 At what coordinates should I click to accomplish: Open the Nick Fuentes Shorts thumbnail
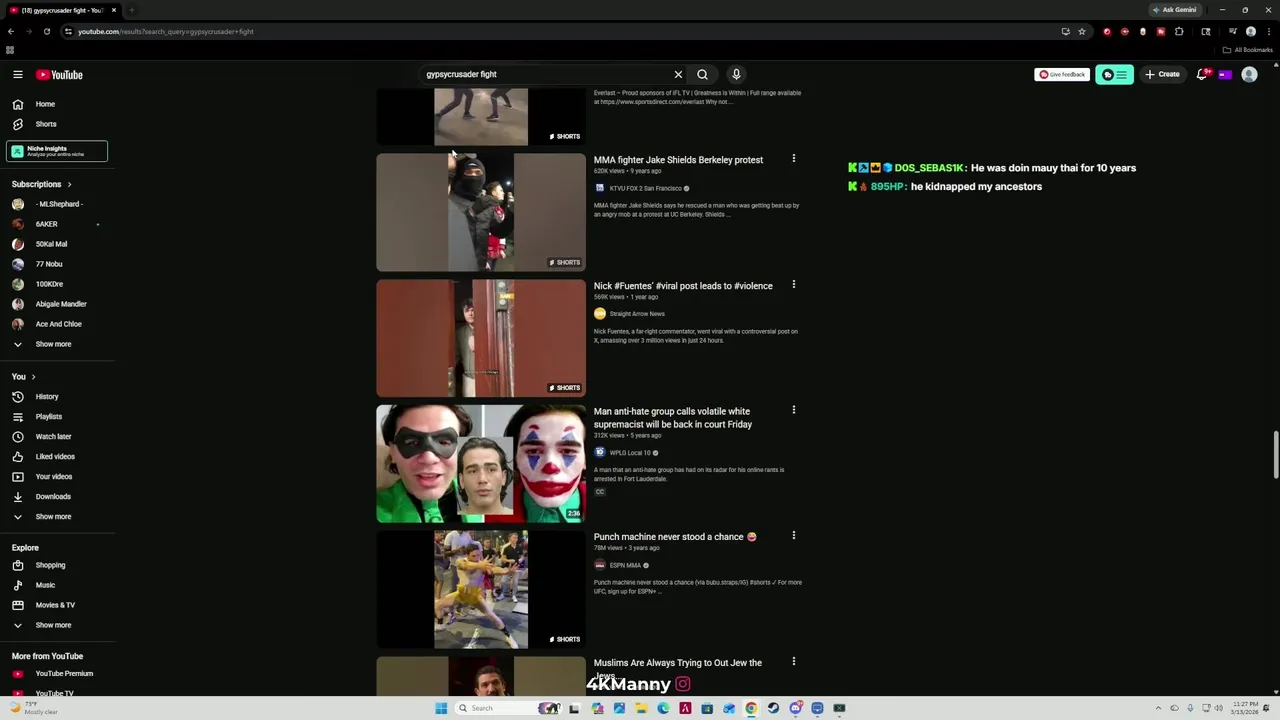(x=481, y=338)
